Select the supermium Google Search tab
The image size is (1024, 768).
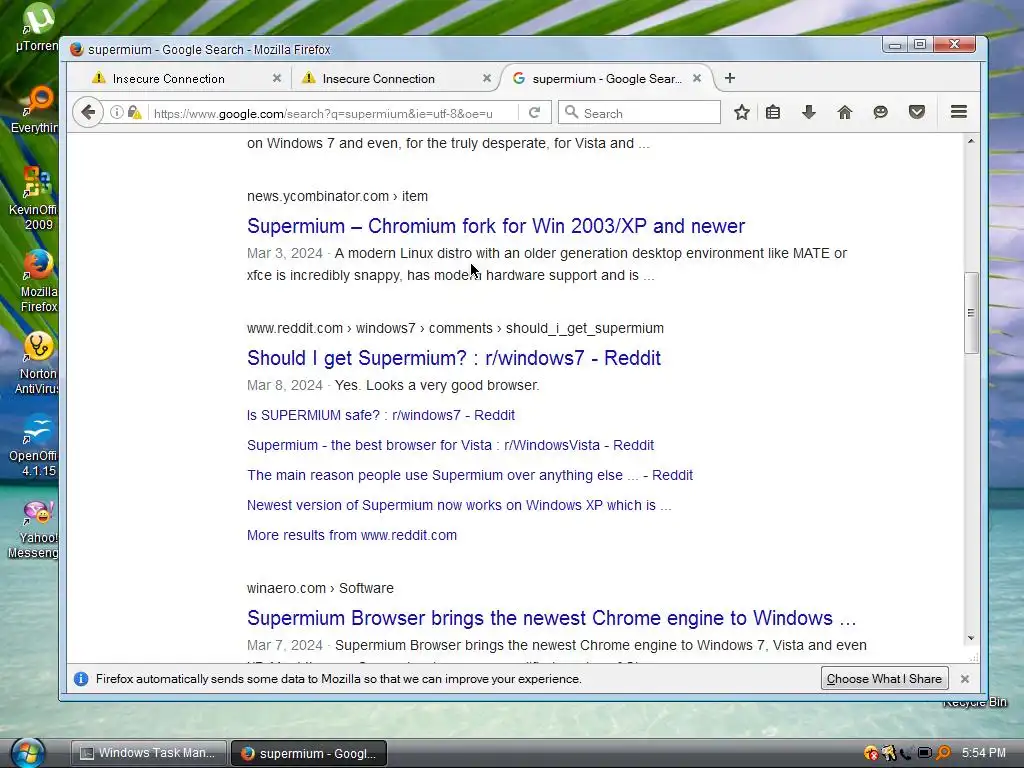tap(606, 78)
